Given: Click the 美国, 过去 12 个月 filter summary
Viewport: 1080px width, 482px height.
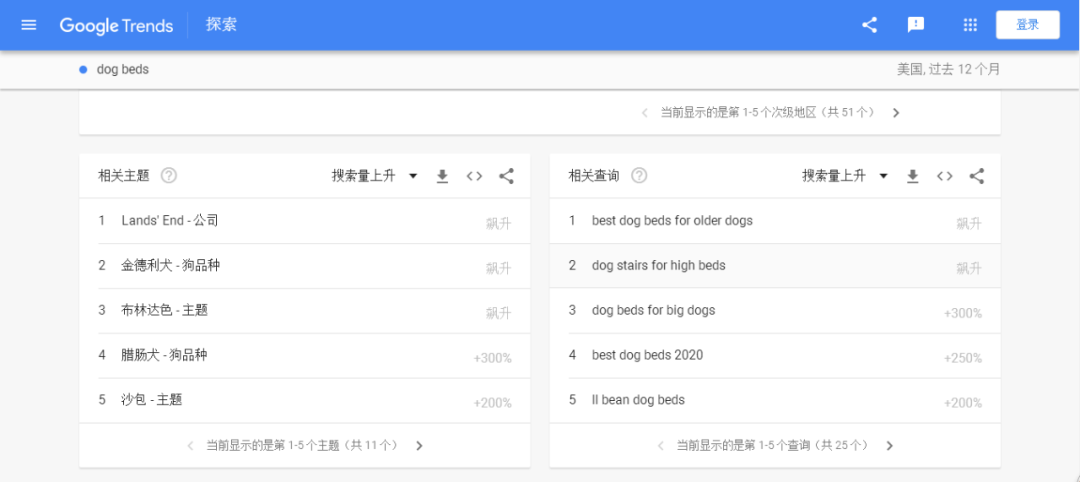Looking at the screenshot, I should click(x=948, y=70).
